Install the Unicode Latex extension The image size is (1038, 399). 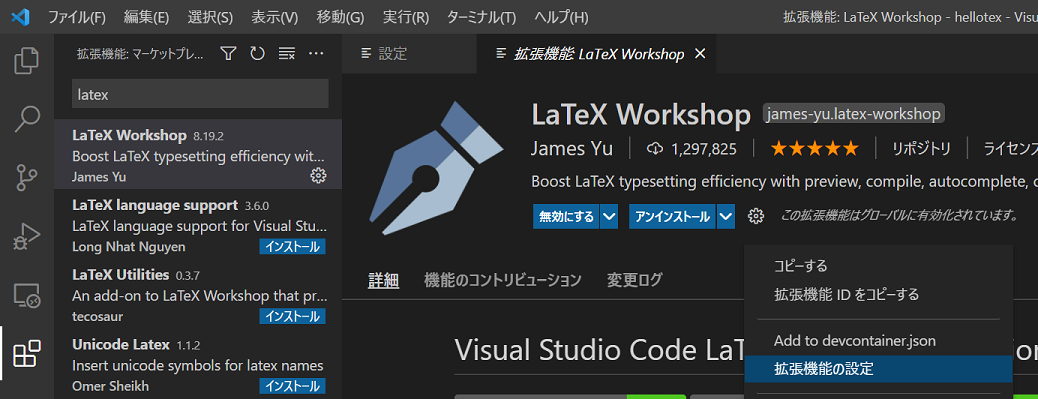(292, 386)
